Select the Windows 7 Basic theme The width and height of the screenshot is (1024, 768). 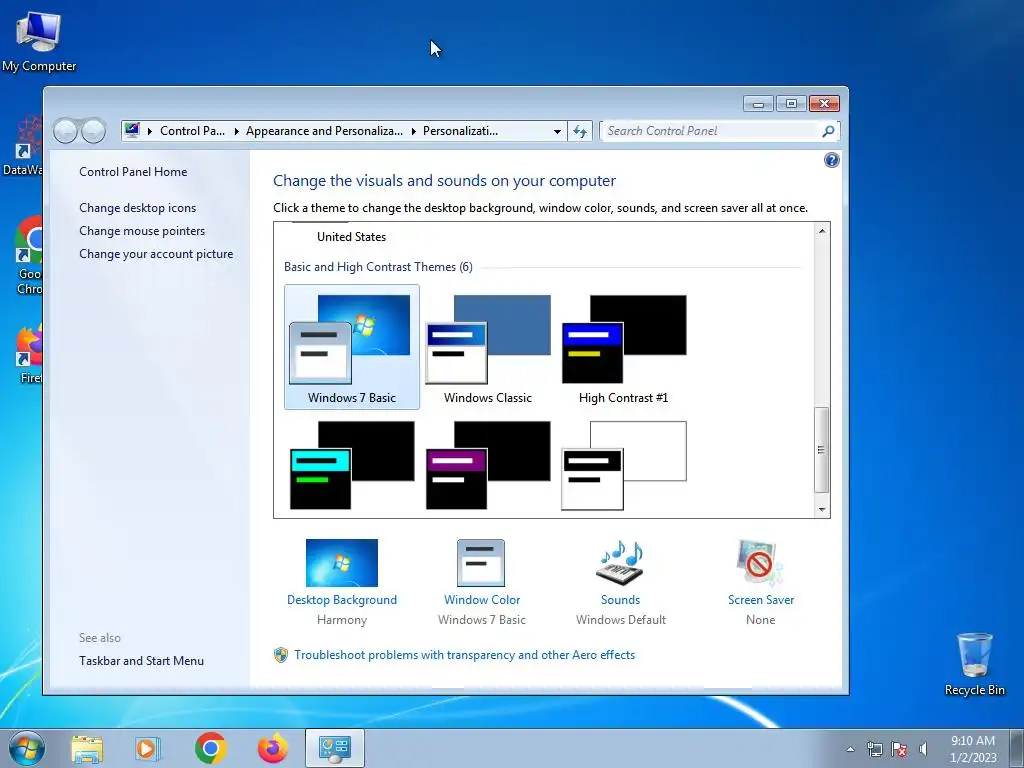[351, 347]
